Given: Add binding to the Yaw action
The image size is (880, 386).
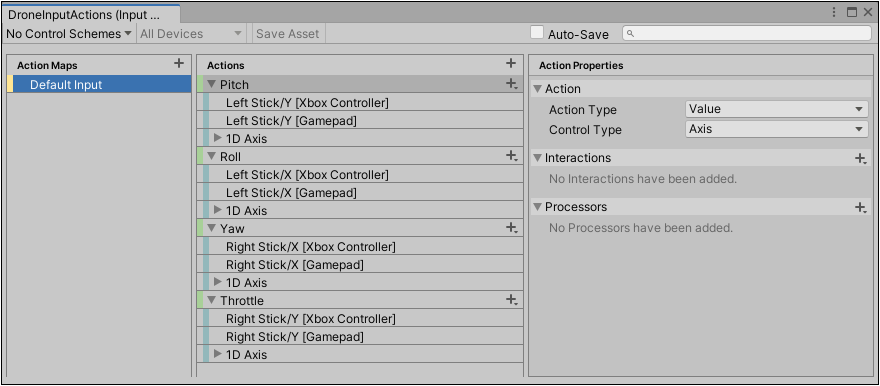Looking at the screenshot, I should pyautogui.click(x=511, y=228).
